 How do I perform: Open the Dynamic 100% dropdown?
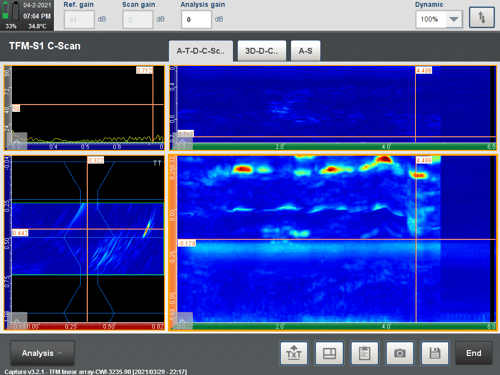pos(439,19)
